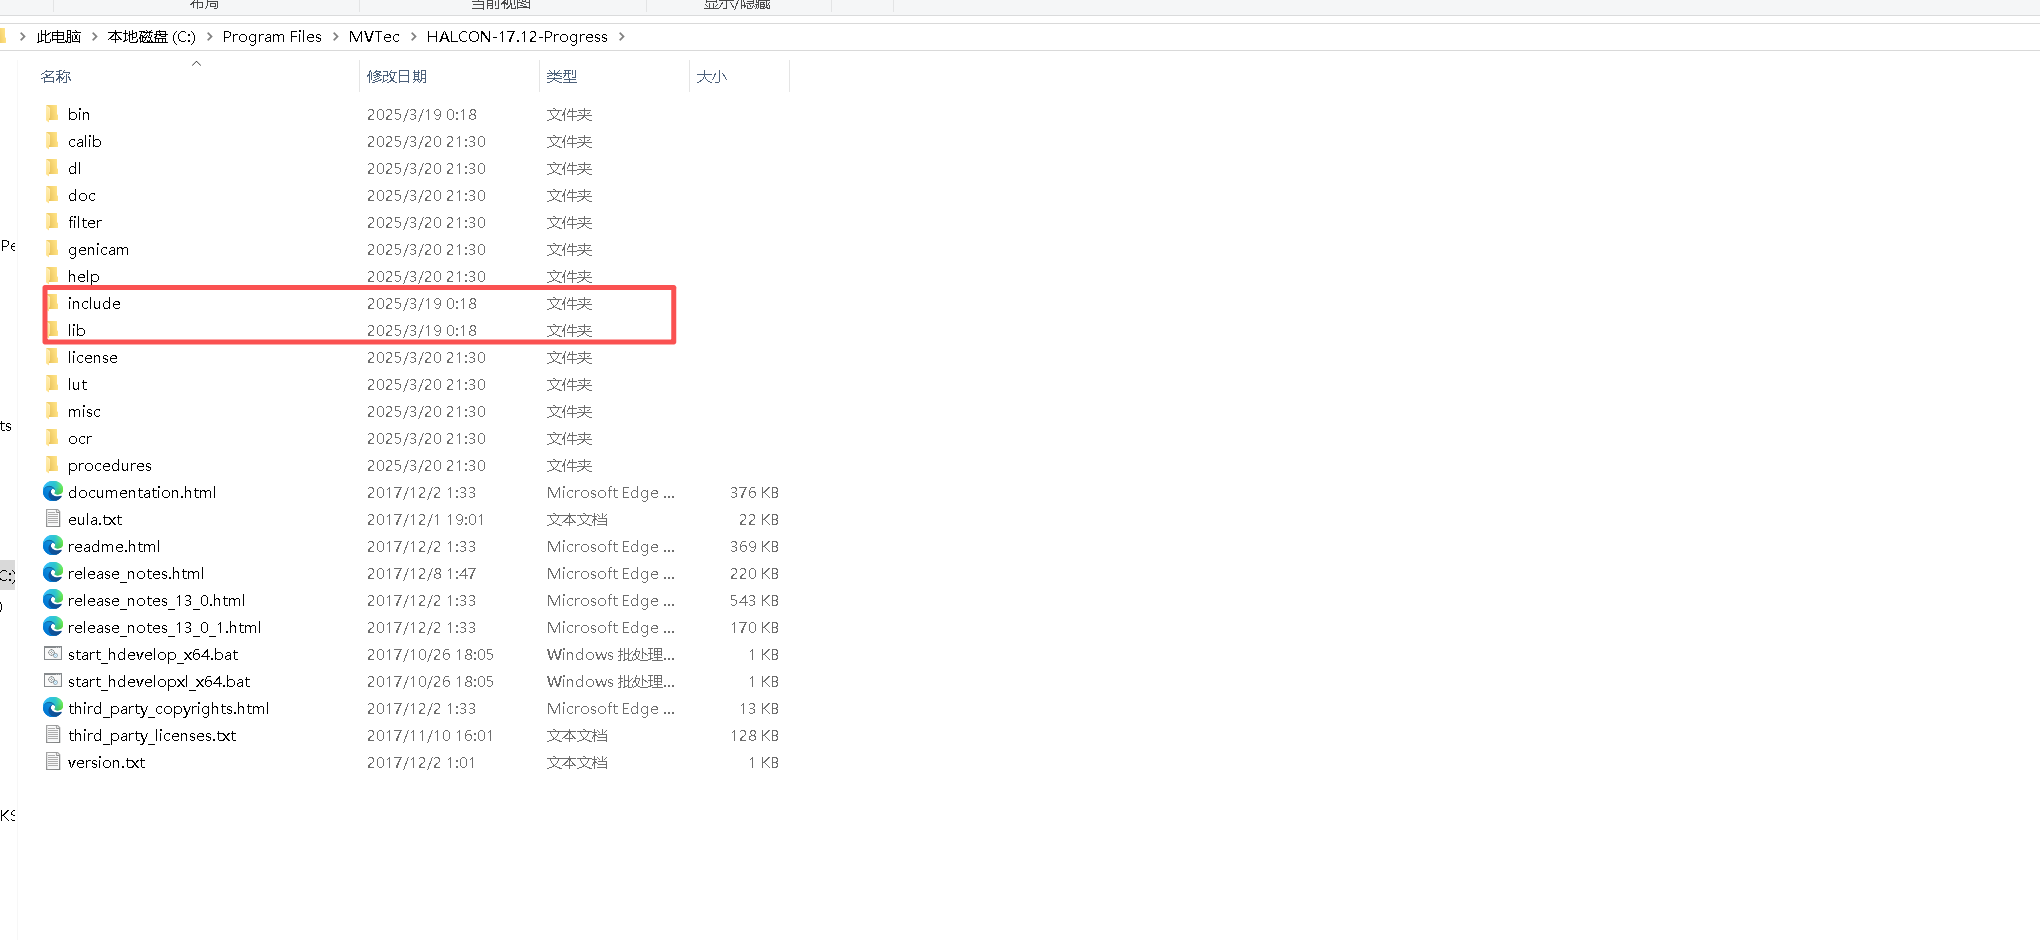The width and height of the screenshot is (2040, 940).
Task: Select the calib folder icon
Action: click(x=52, y=140)
